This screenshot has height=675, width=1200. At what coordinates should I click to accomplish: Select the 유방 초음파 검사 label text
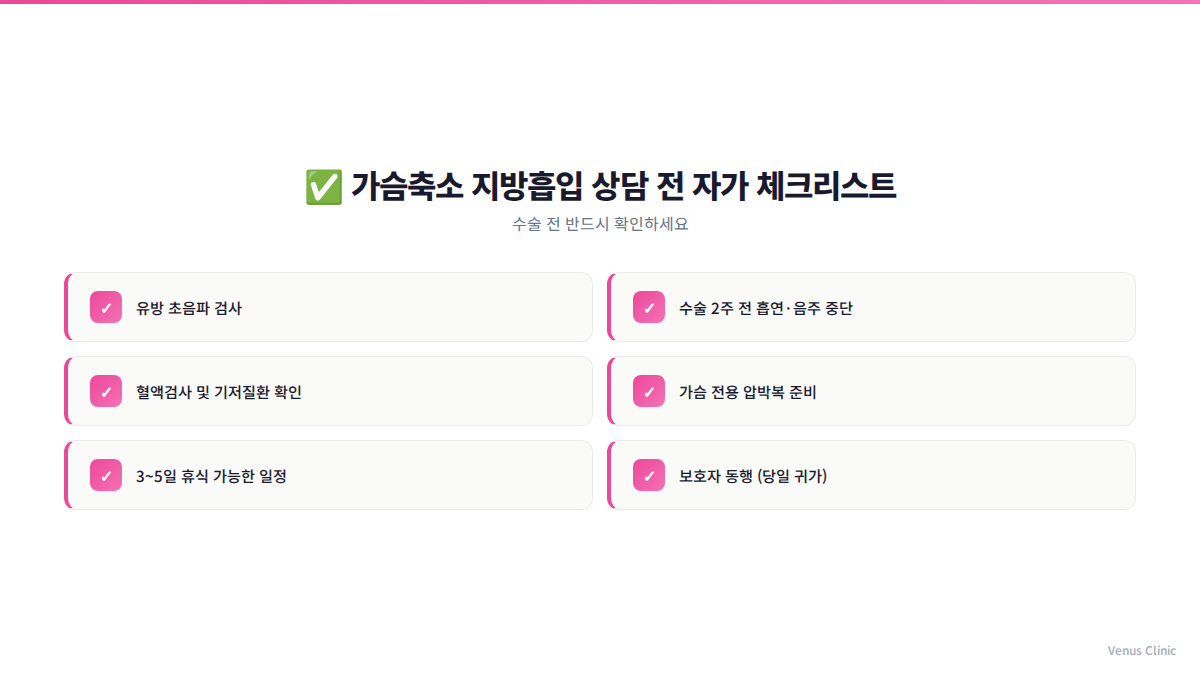click(x=189, y=308)
